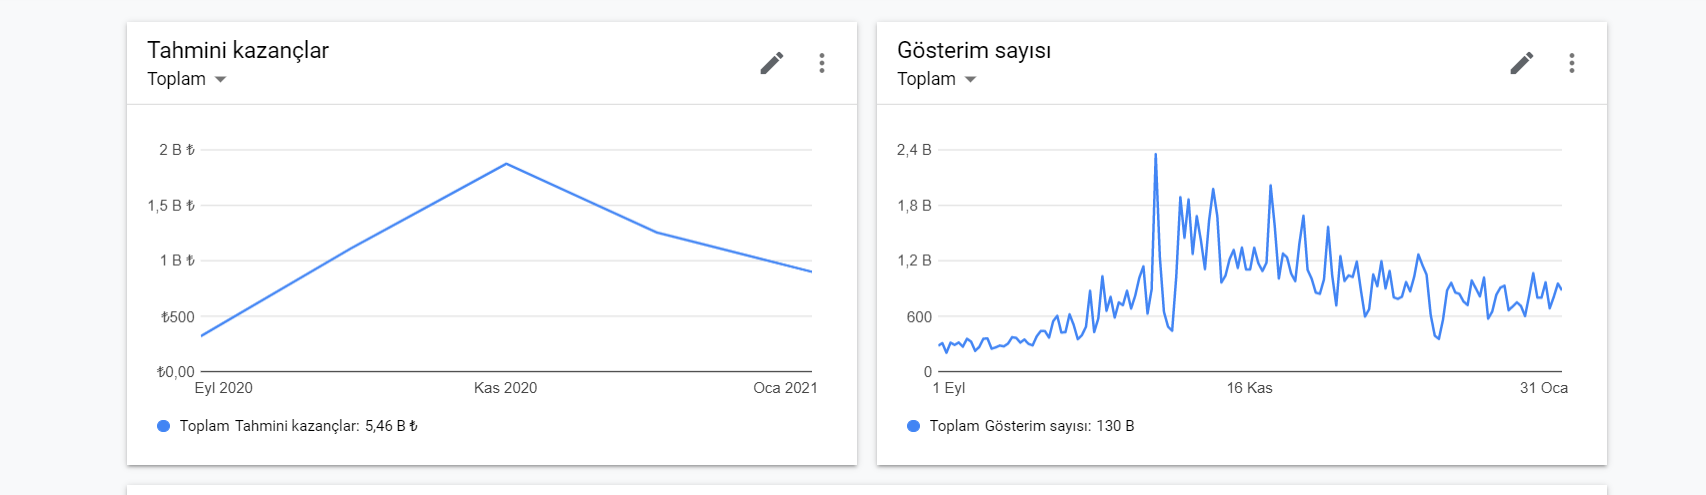
Task: Click the Oca 2021 axis label
Action: point(785,388)
